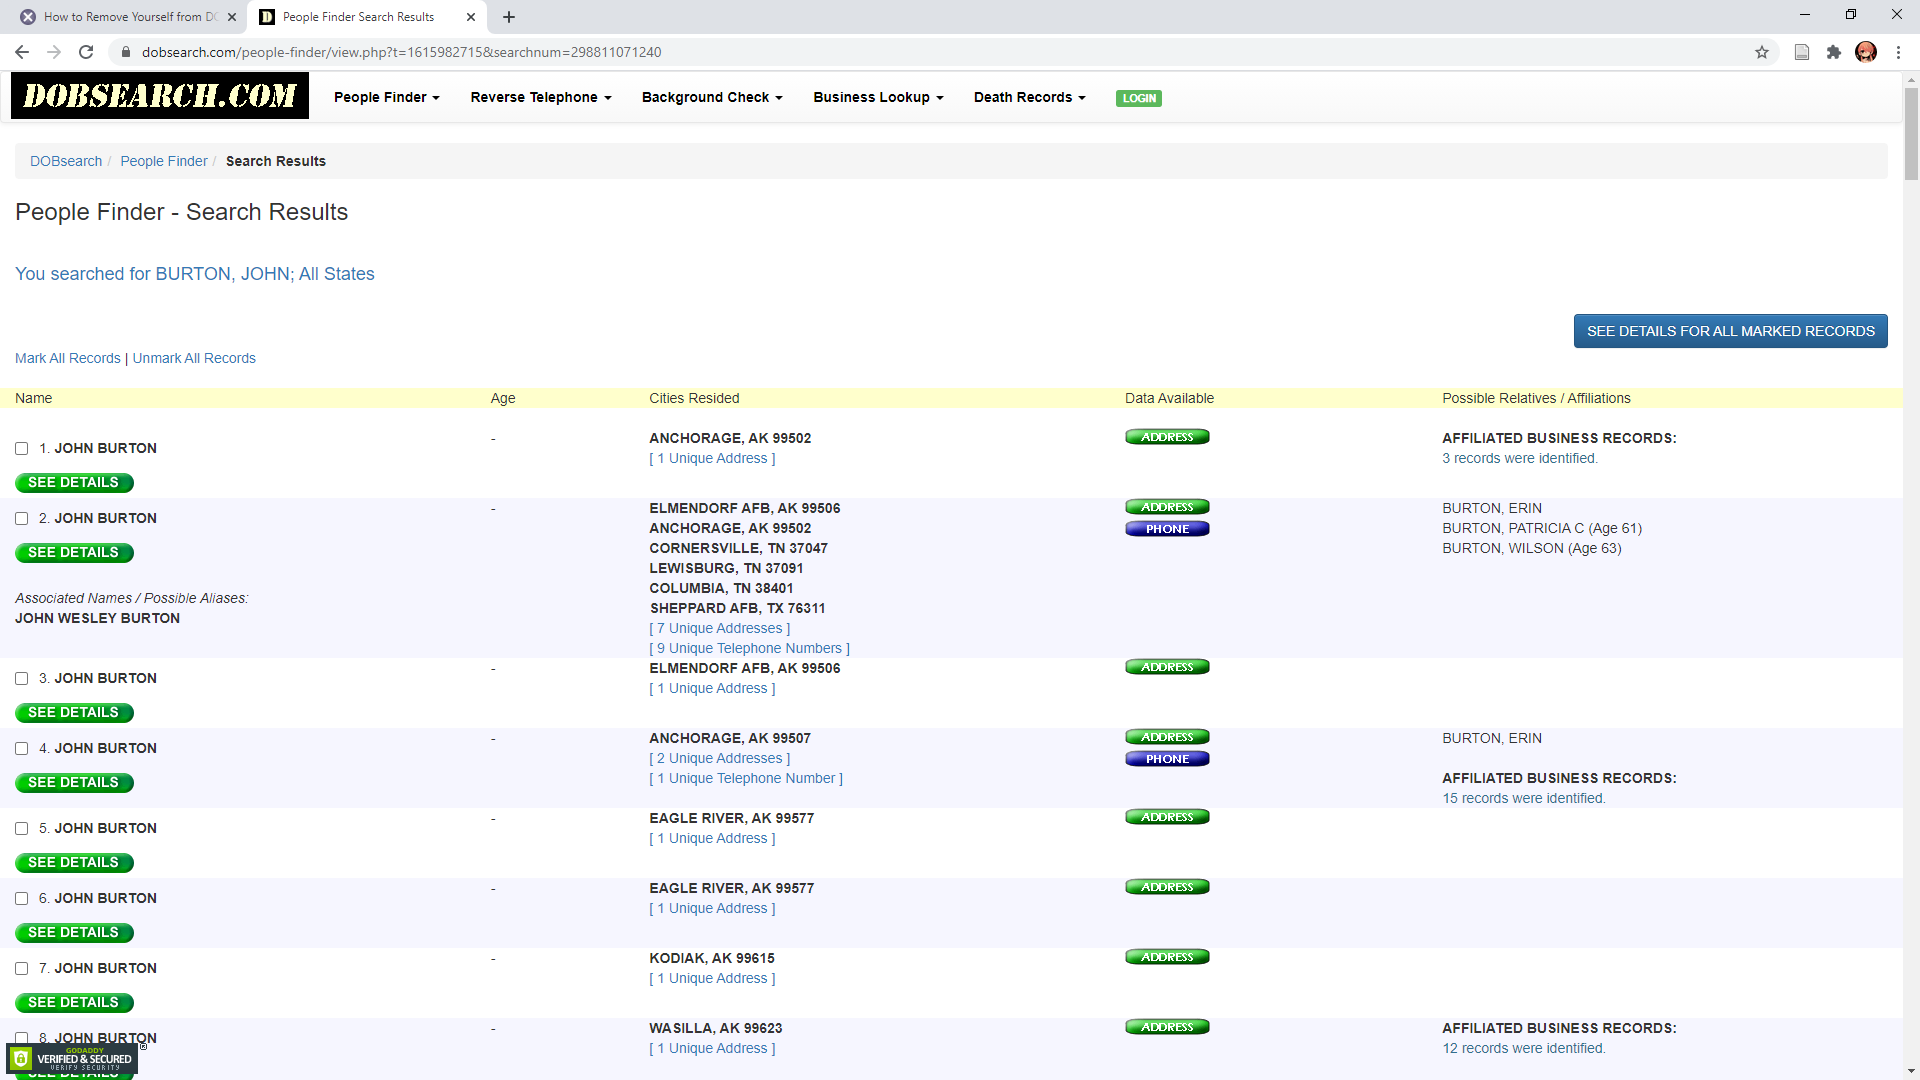The image size is (1920, 1080).
Task: Open the Chrome three-dot menu
Action: click(1898, 52)
